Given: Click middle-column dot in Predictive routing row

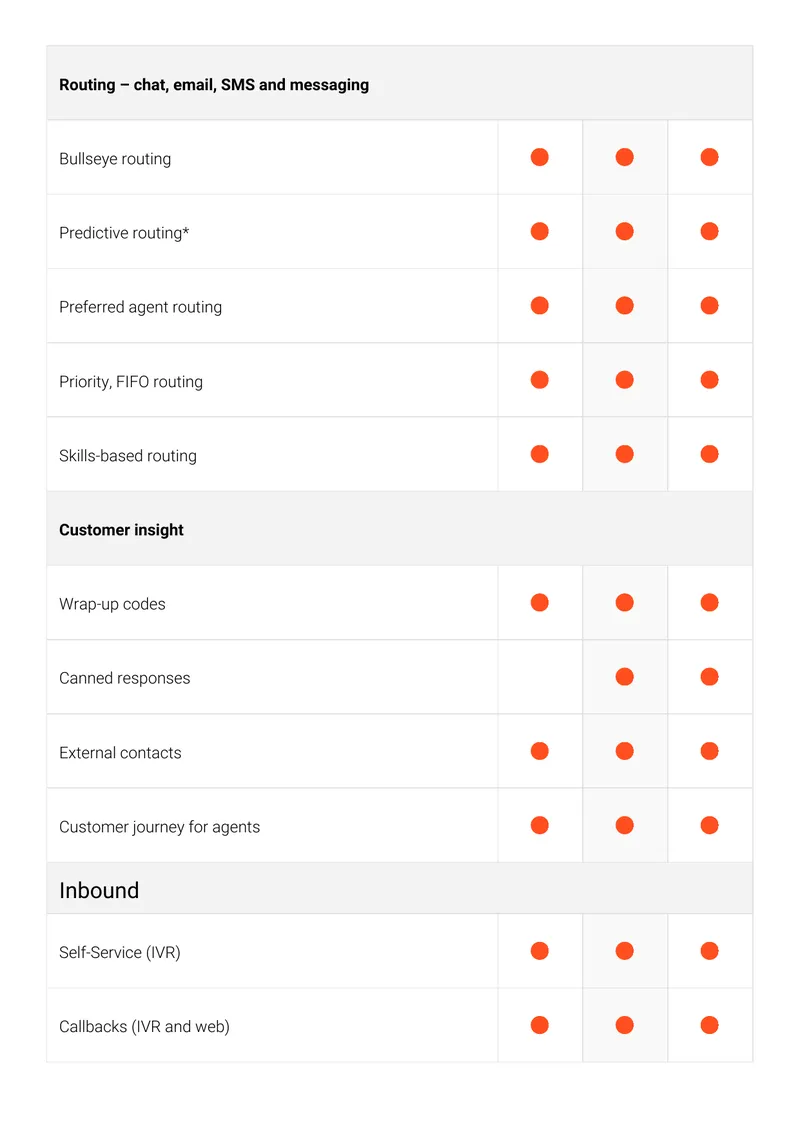Looking at the screenshot, I should click(625, 231).
